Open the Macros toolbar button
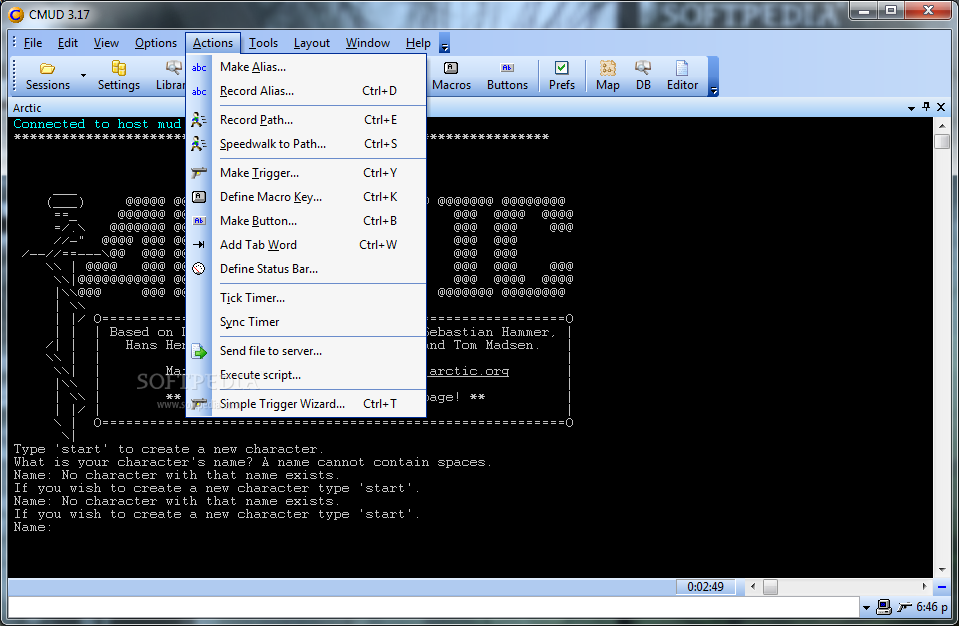 coord(451,76)
